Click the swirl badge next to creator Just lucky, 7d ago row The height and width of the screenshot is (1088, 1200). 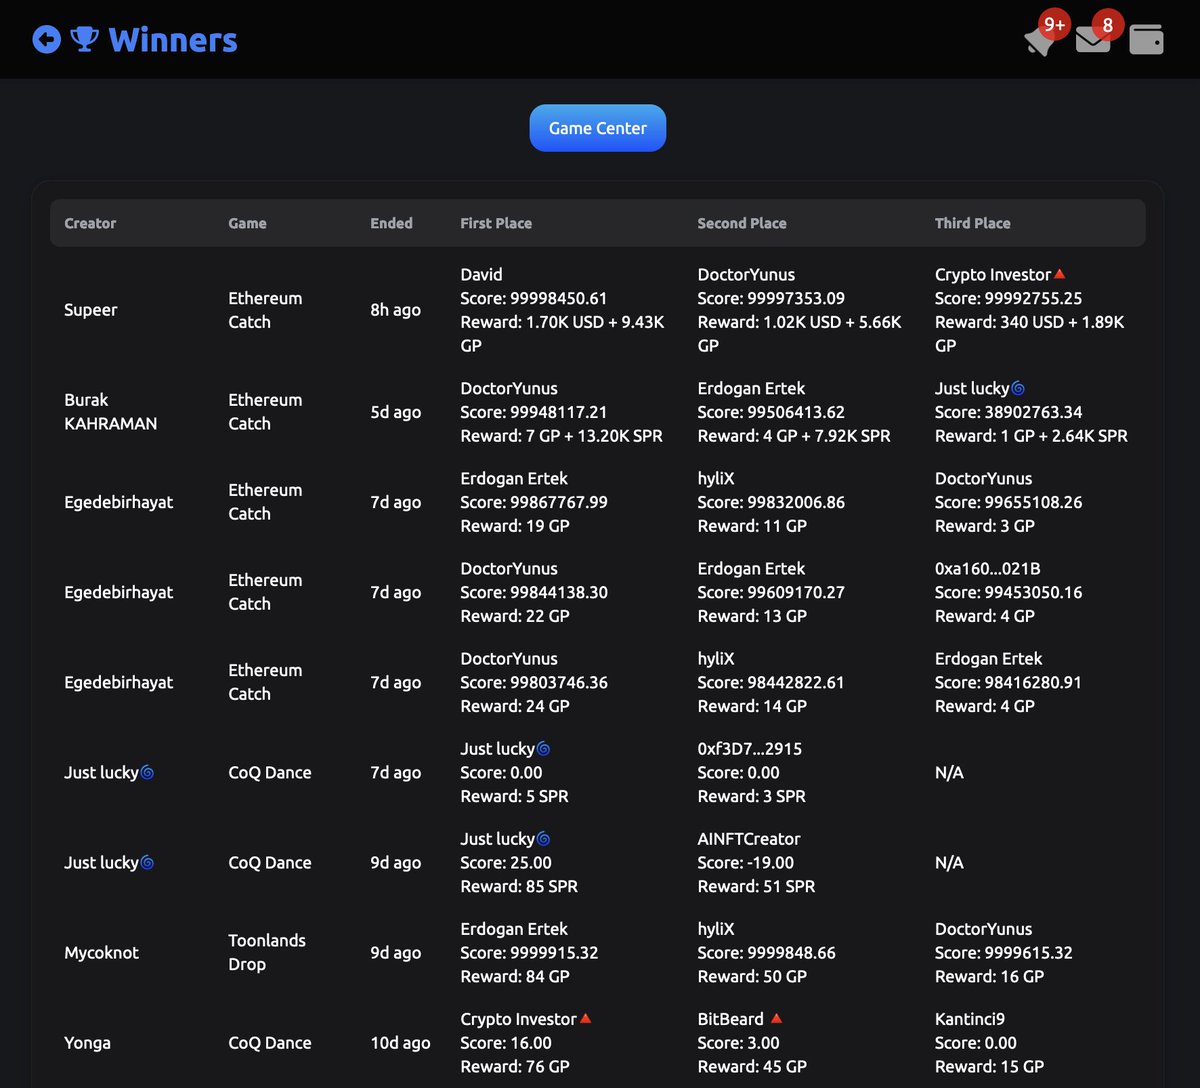[147, 772]
